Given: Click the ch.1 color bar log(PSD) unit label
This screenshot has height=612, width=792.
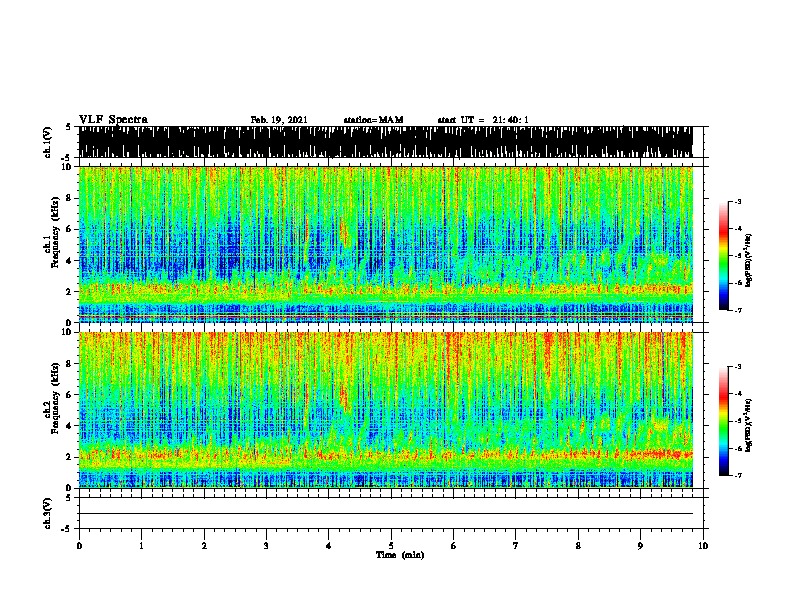Looking at the screenshot, I should [x=749, y=261].
